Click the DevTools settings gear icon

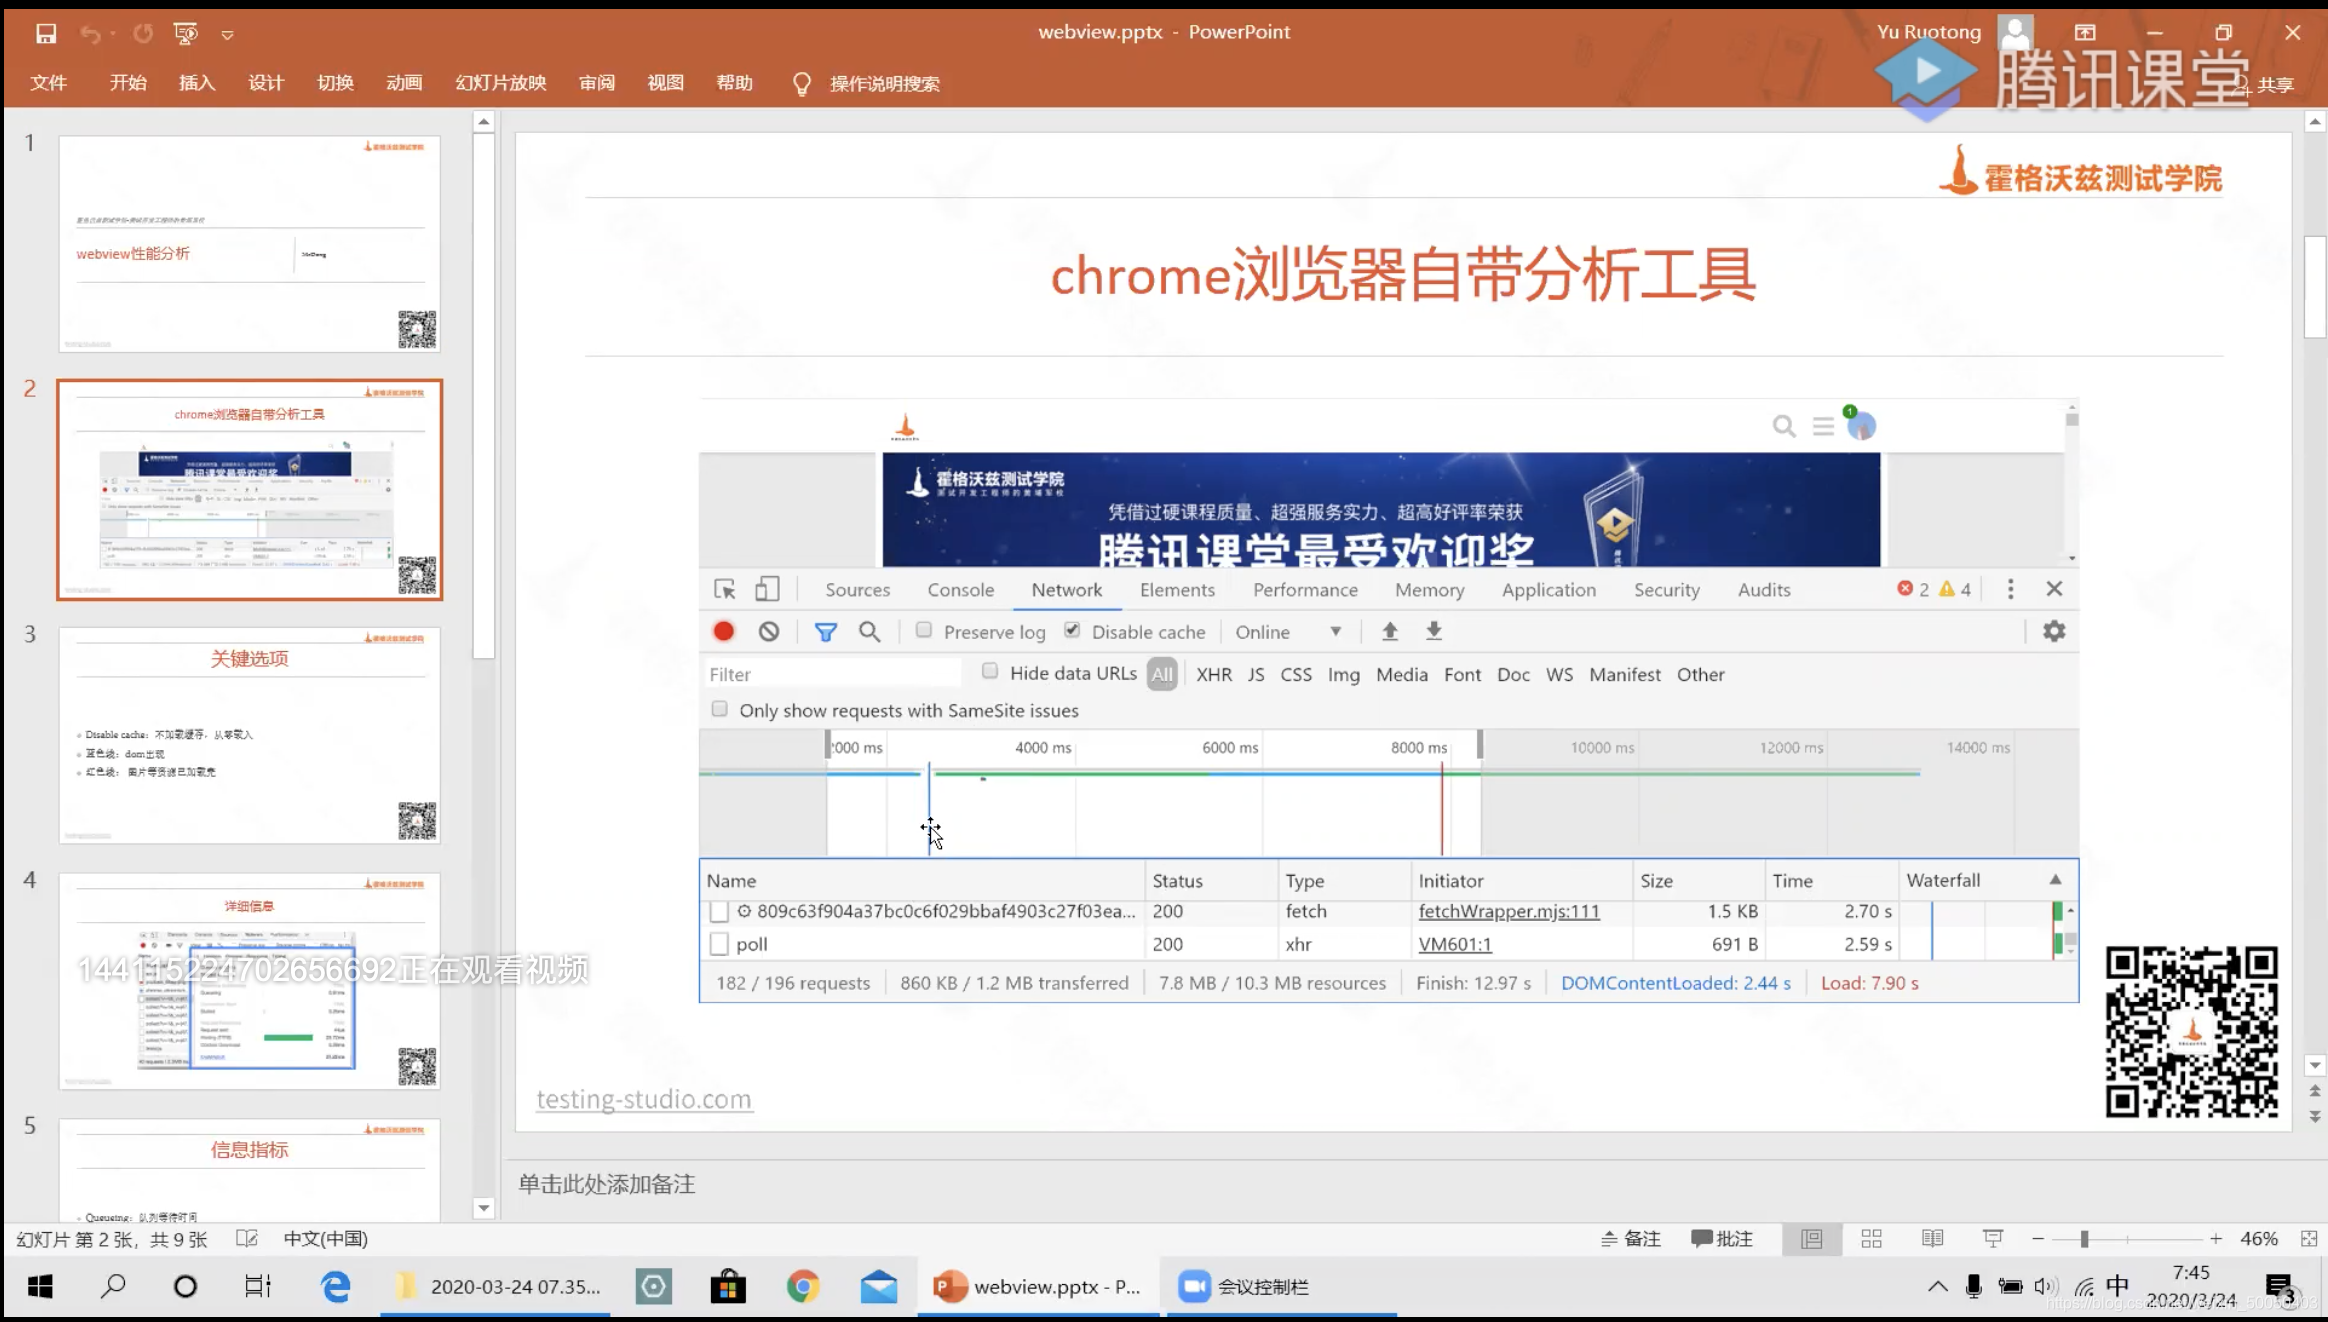2054,631
